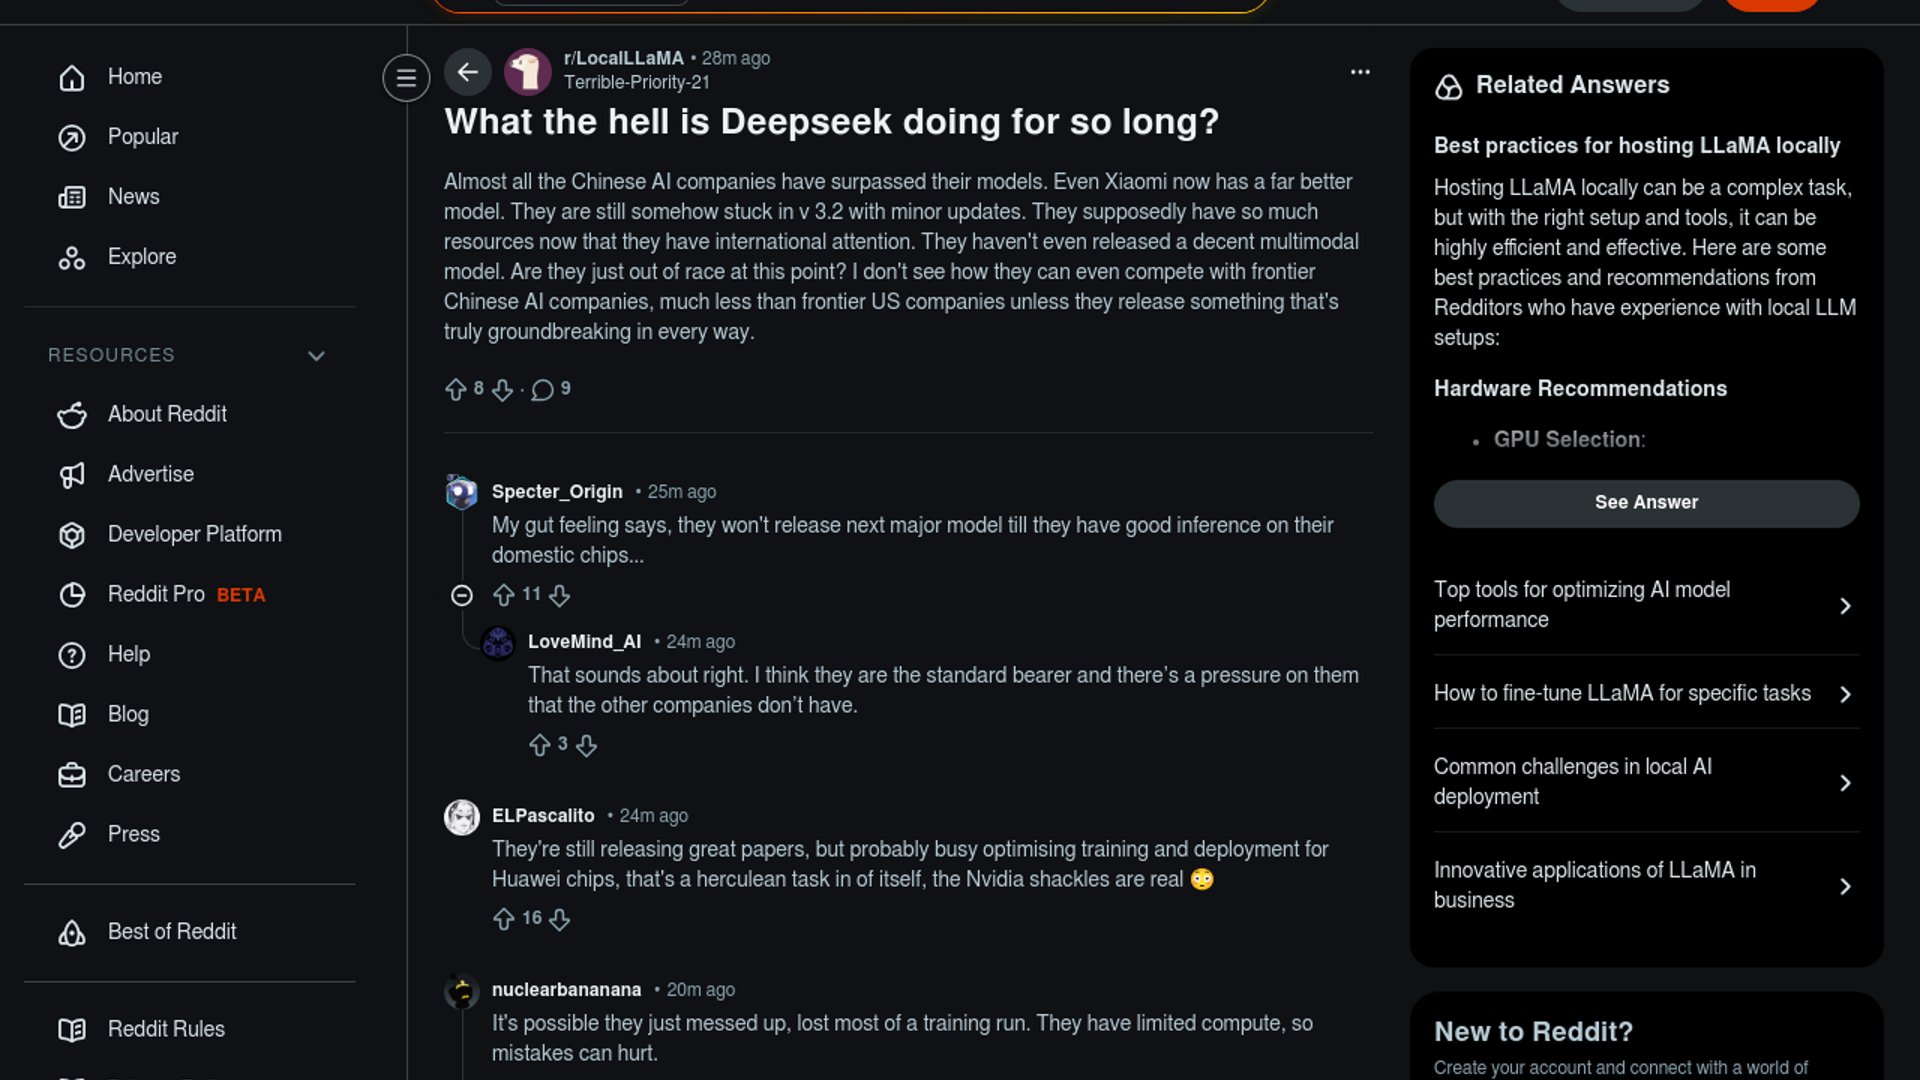Open the post's three-dot options menu

point(1360,72)
